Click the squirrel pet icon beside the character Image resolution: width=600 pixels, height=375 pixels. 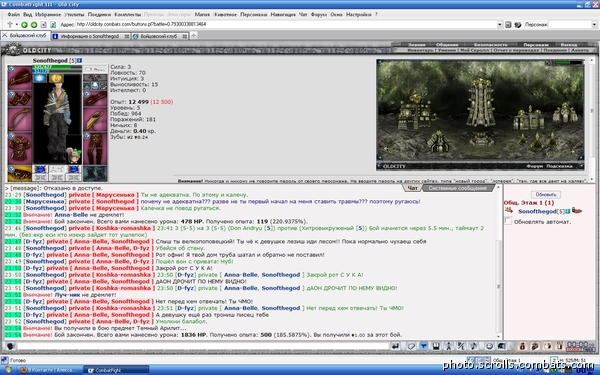(74, 155)
